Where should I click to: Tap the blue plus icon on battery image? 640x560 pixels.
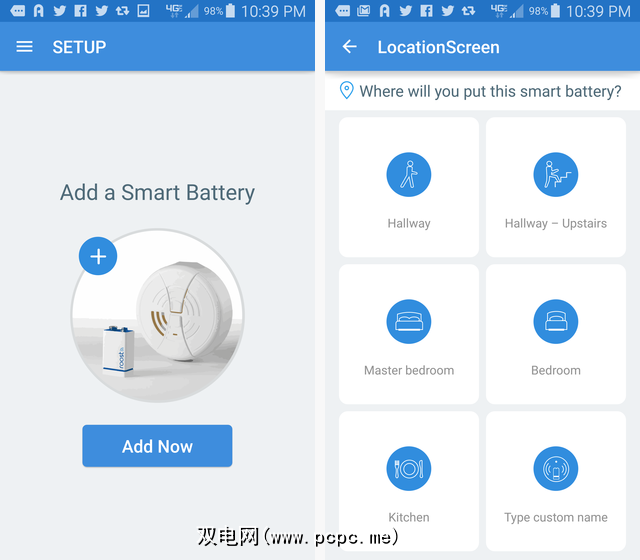pos(98,256)
